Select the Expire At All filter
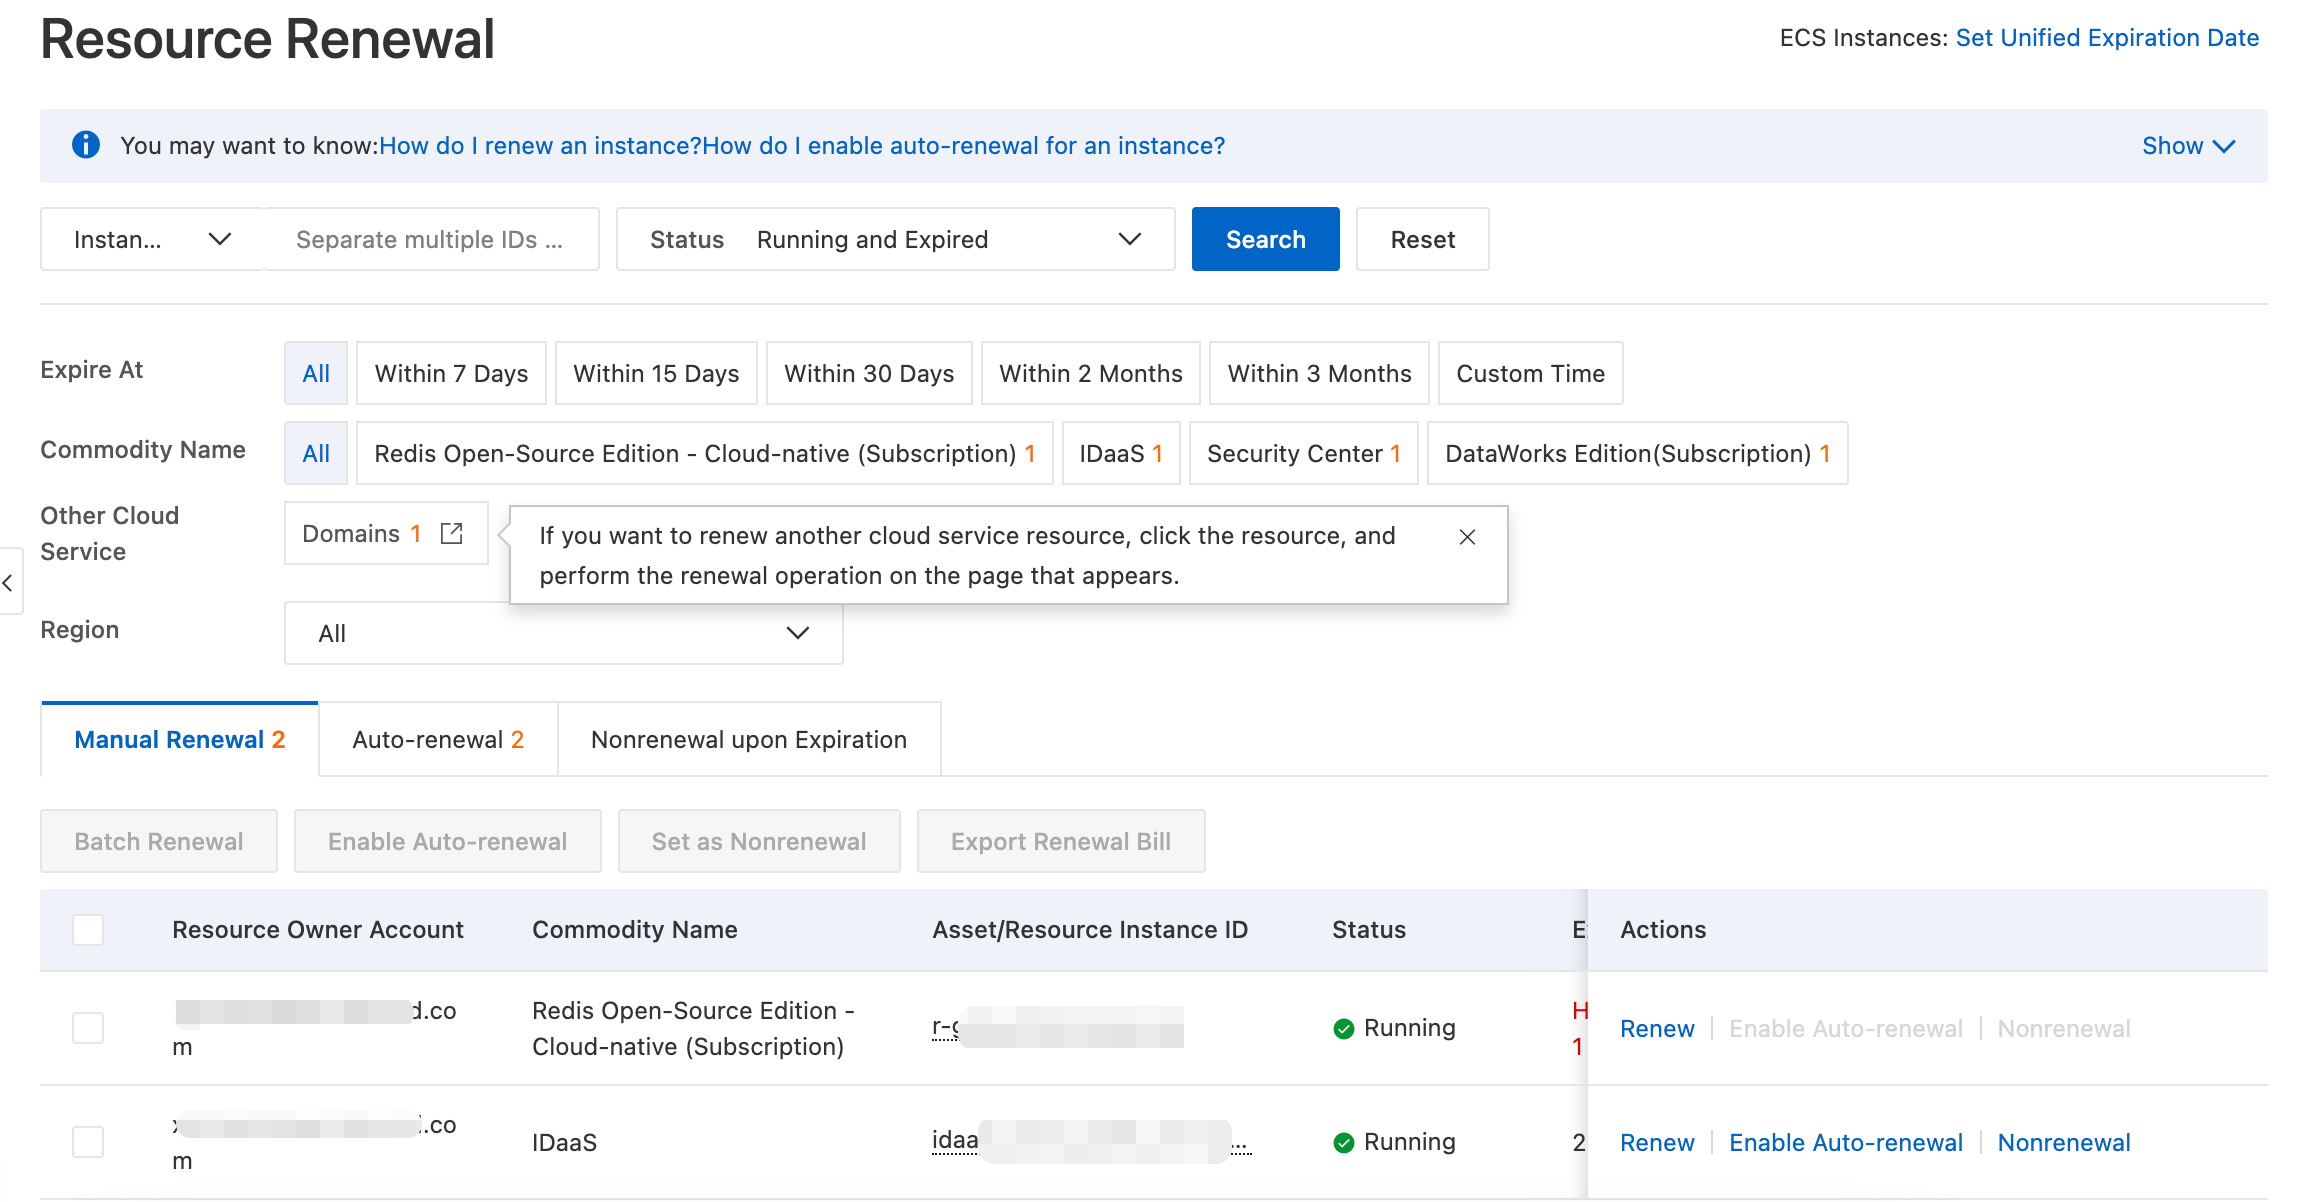The width and height of the screenshot is (2314, 1202). (316, 373)
